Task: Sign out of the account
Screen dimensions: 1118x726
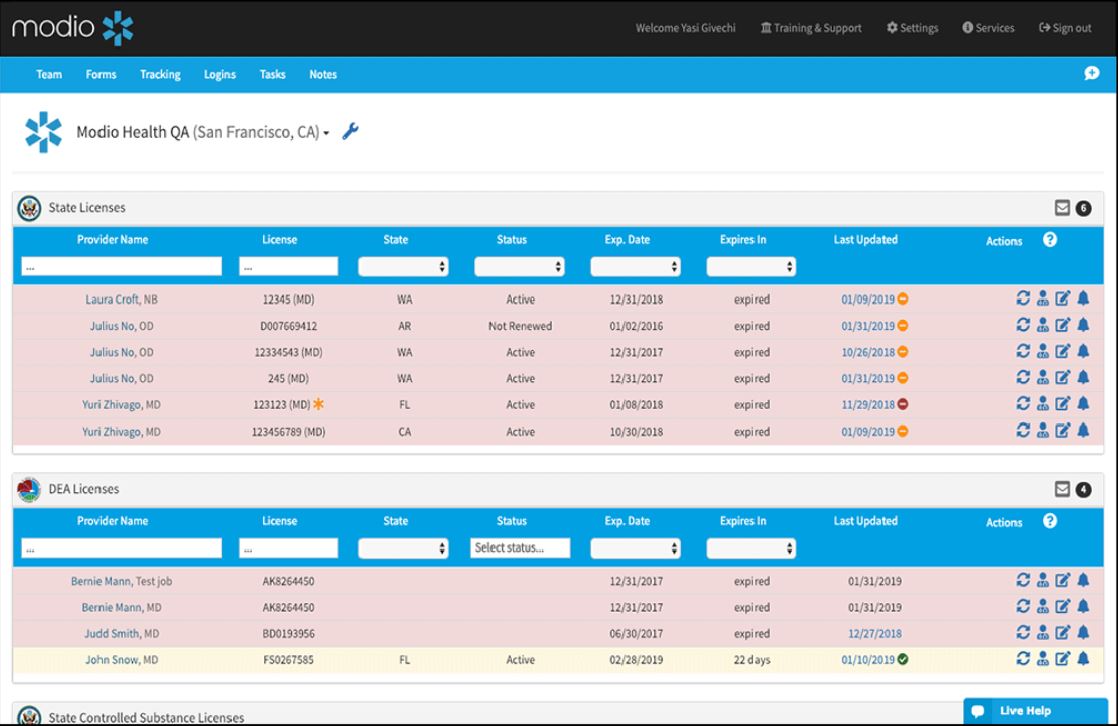Action: (1065, 28)
